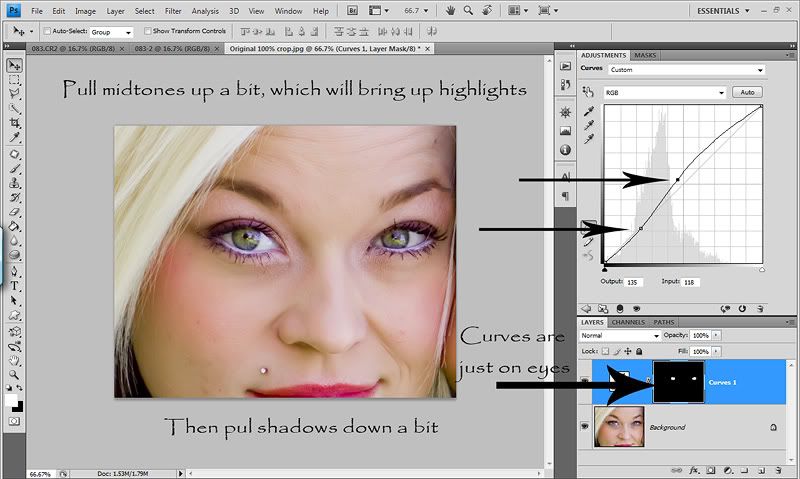Image resolution: width=800 pixels, height=479 pixels.
Task: Open the layer Fill slider arrow
Action: click(716, 351)
